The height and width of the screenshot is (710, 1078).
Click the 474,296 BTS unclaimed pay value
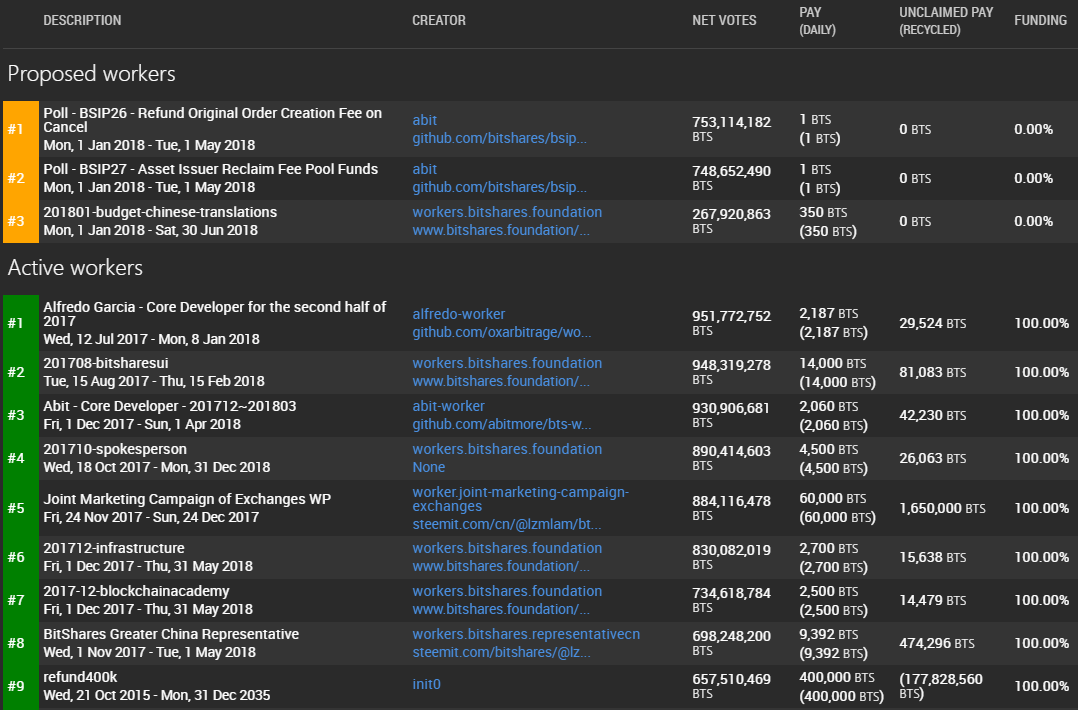point(937,643)
